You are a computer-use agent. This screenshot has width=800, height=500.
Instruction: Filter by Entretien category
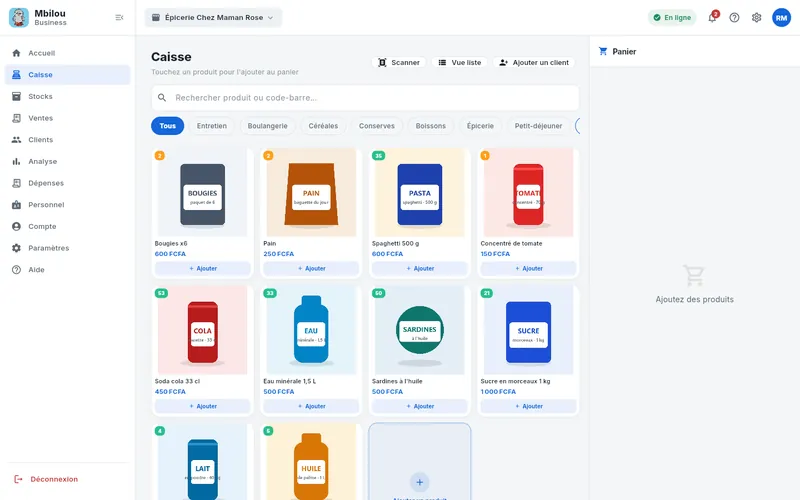tap(212, 126)
